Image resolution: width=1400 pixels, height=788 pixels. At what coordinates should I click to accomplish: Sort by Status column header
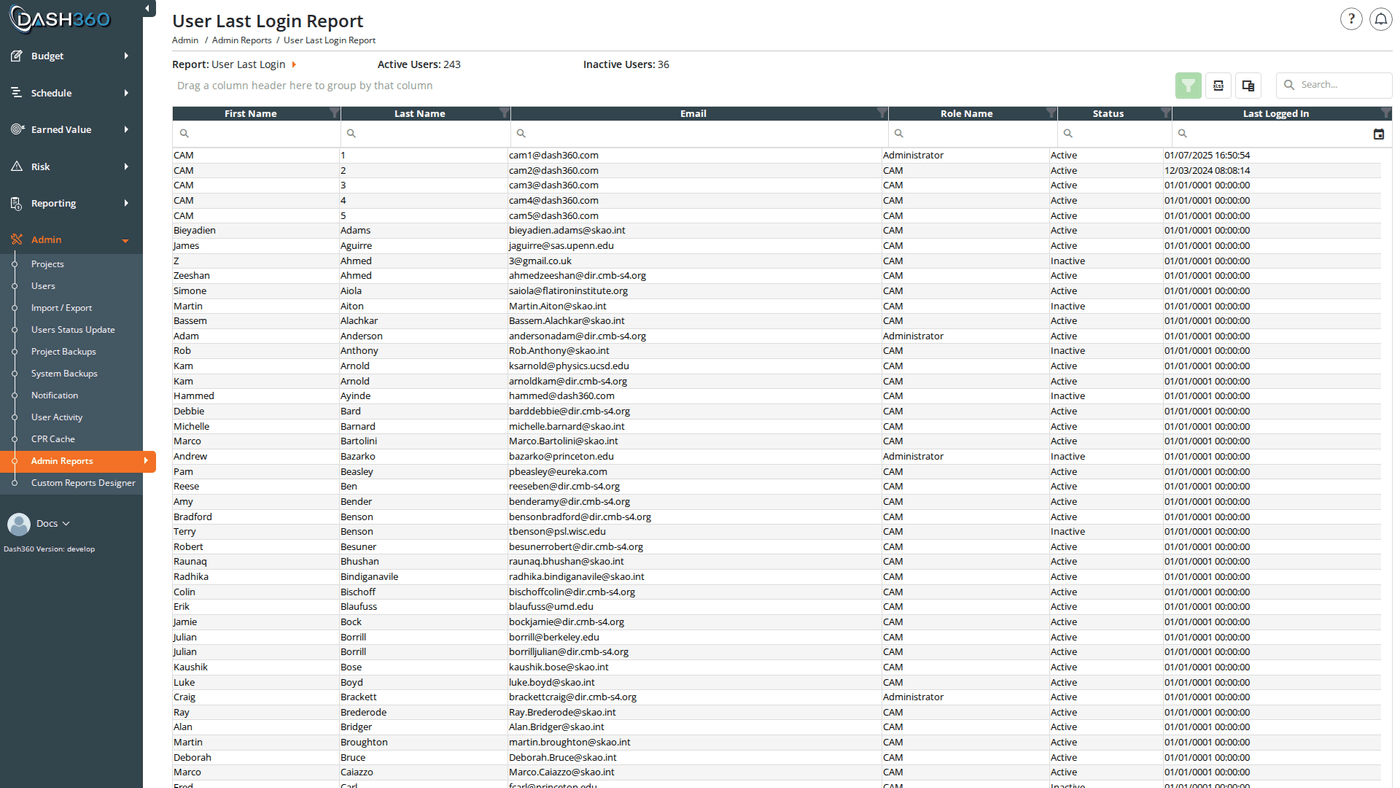pos(1108,114)
